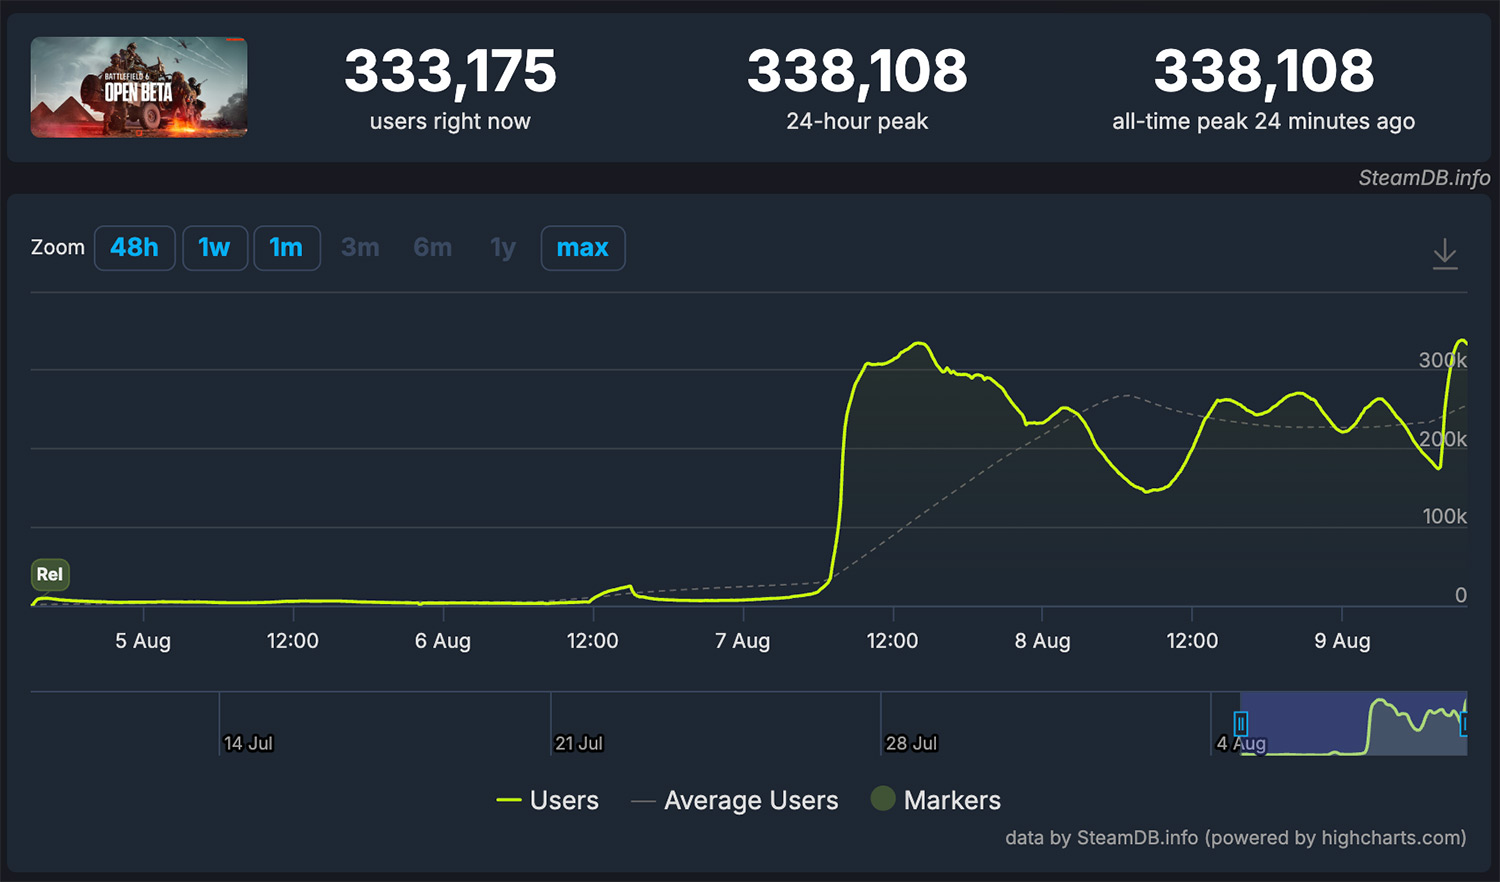Open the chart download menu icon
Viewport: 1500px width, 882px height.
(1445, 254)
